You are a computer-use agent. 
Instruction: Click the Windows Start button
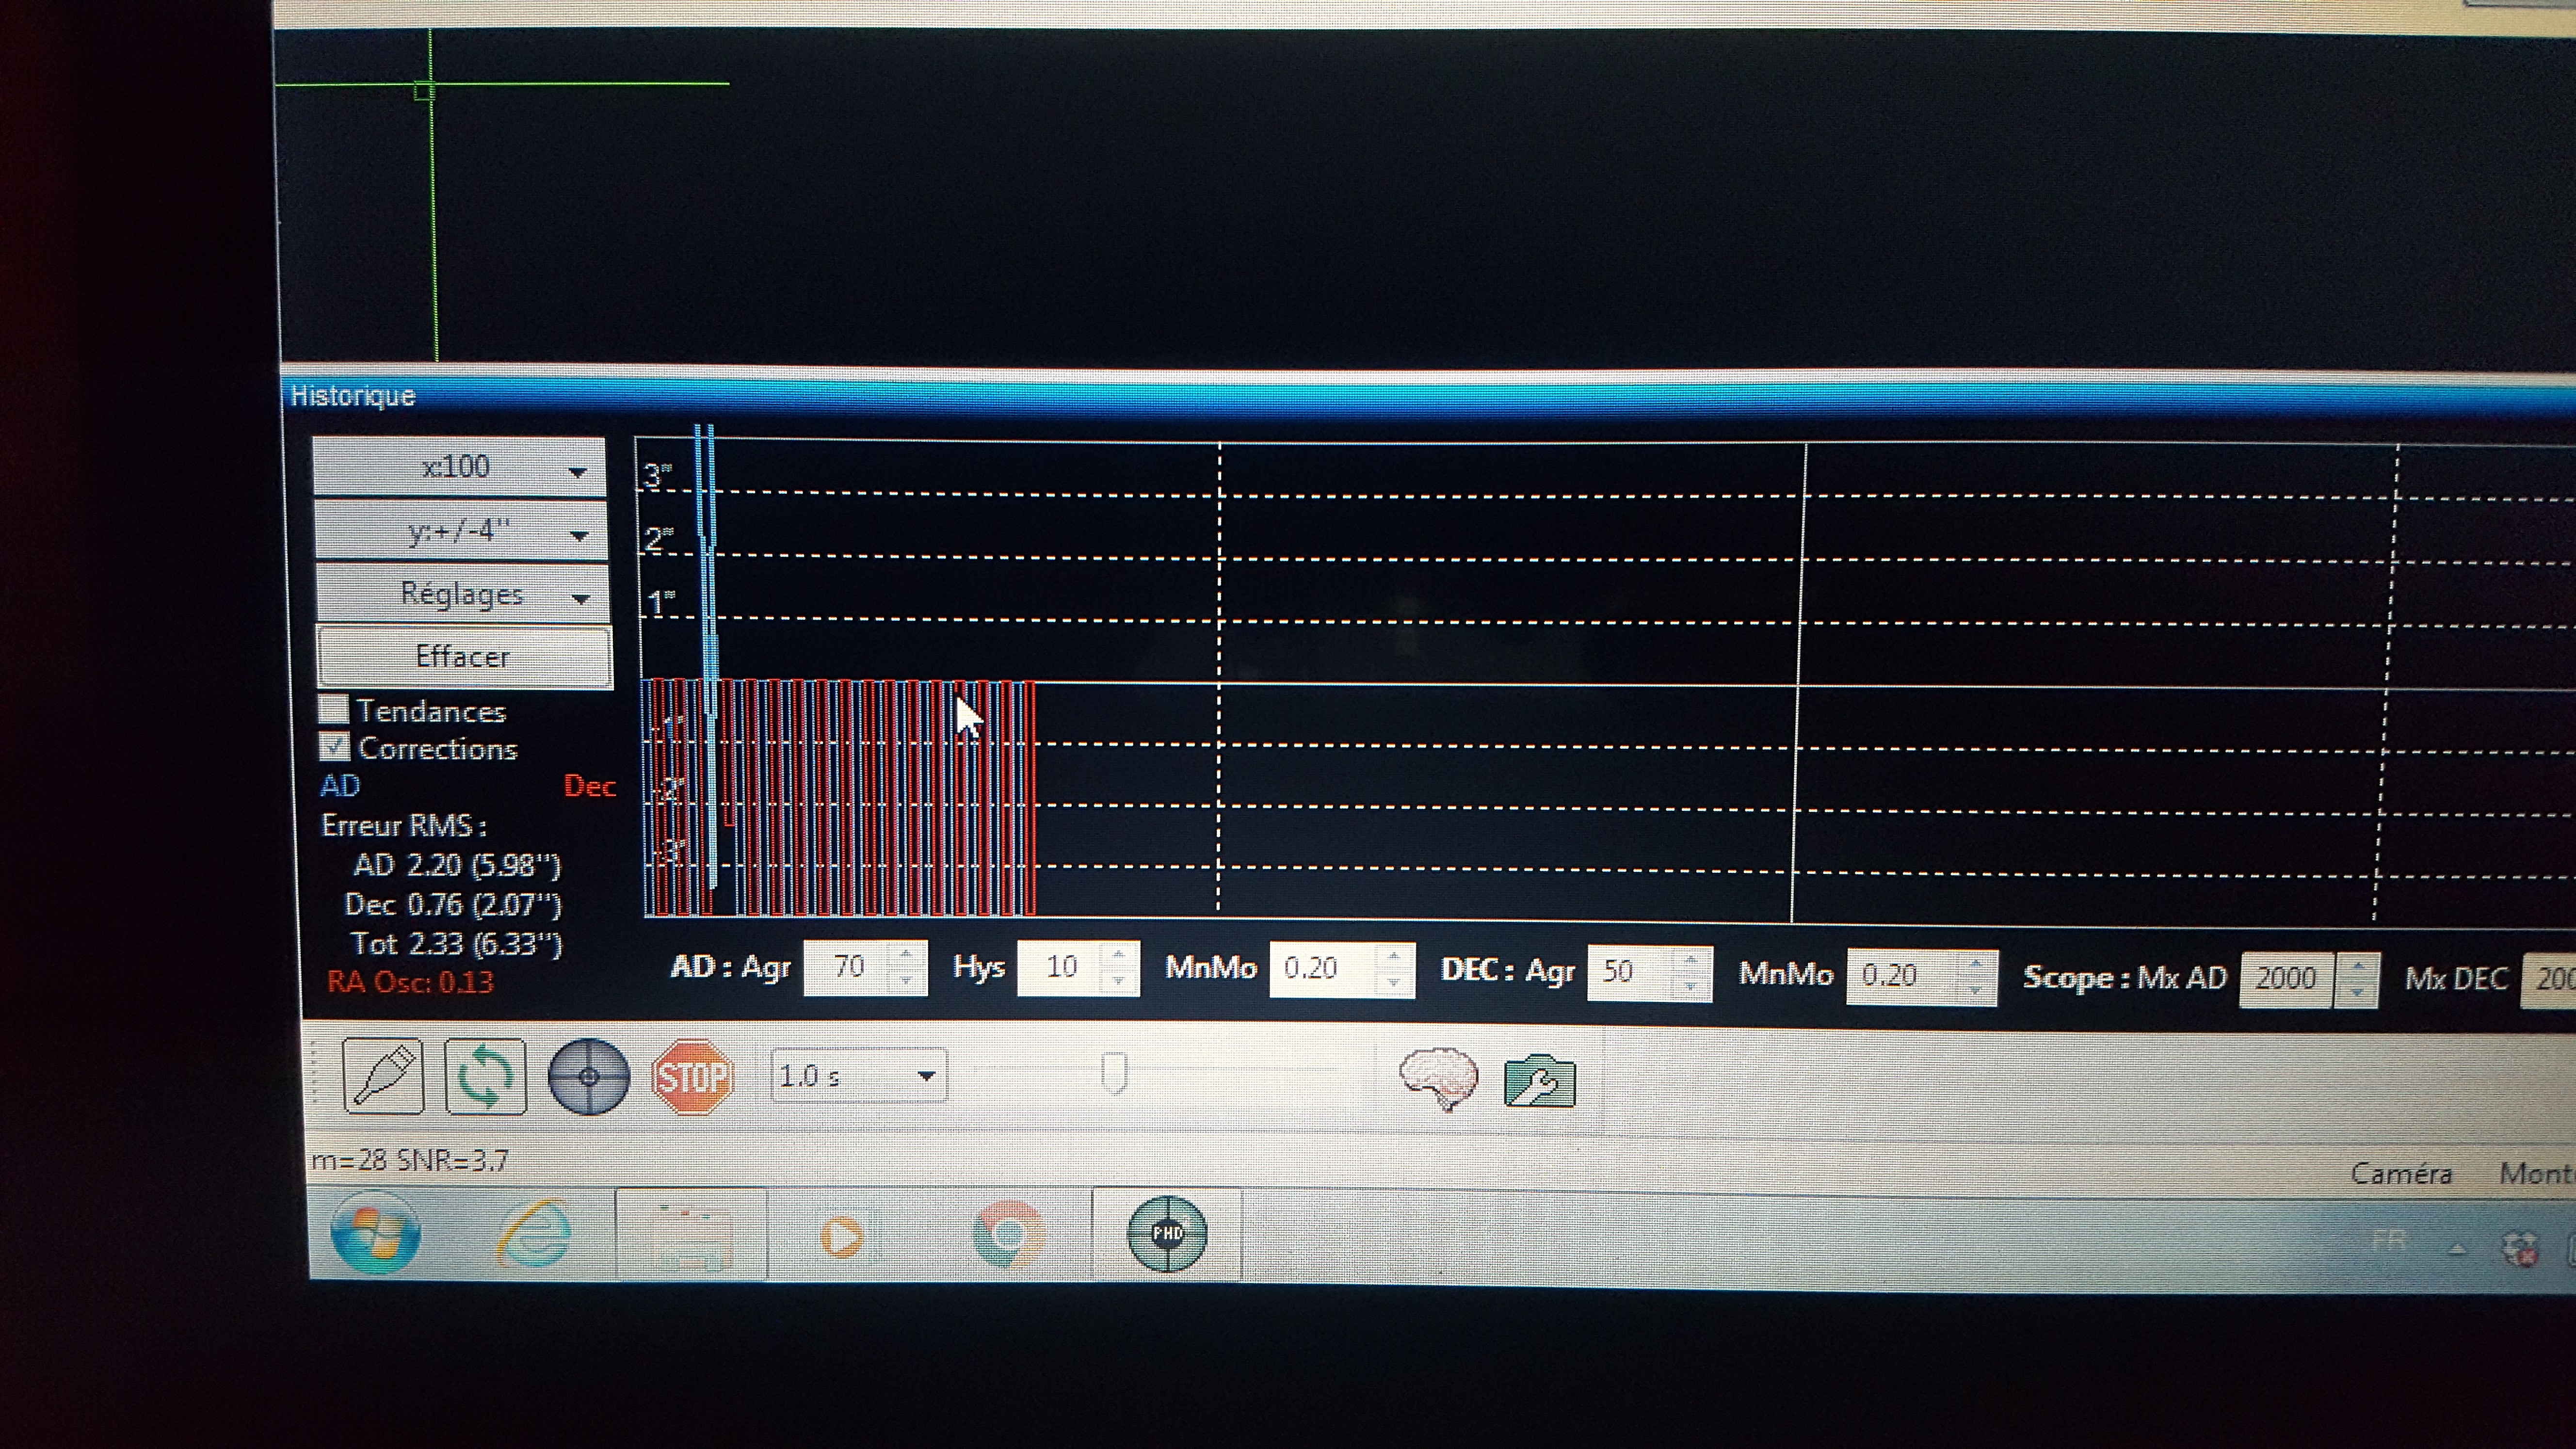376,1234
